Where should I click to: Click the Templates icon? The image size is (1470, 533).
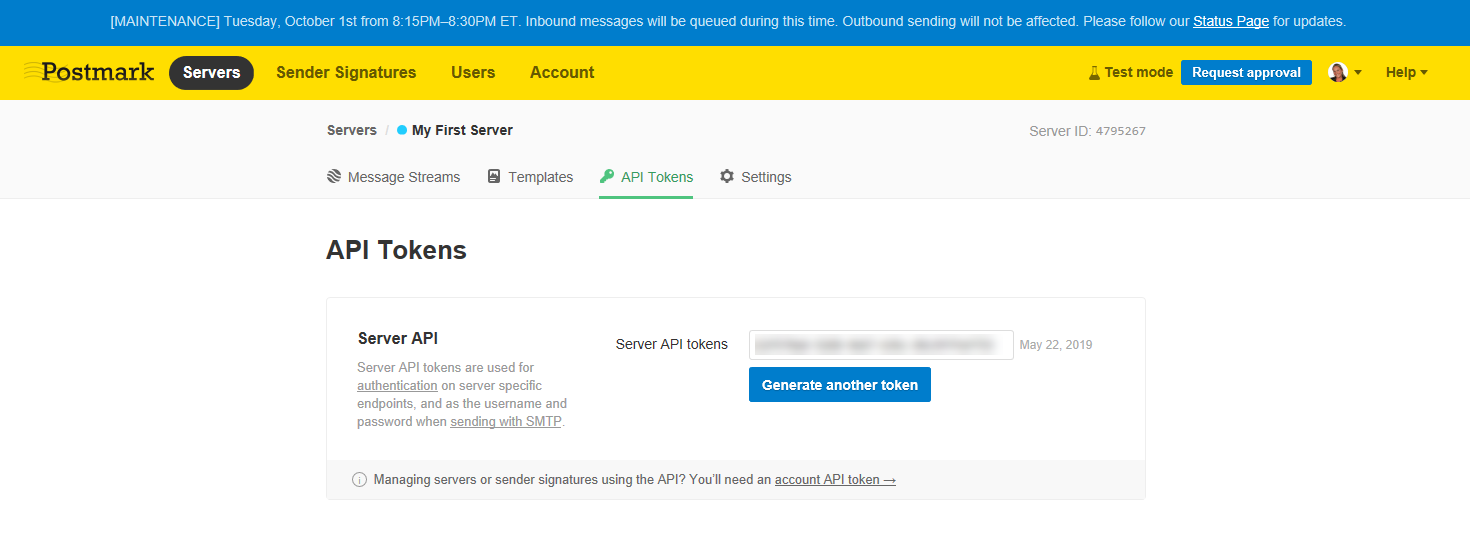[x=494, y=177]
